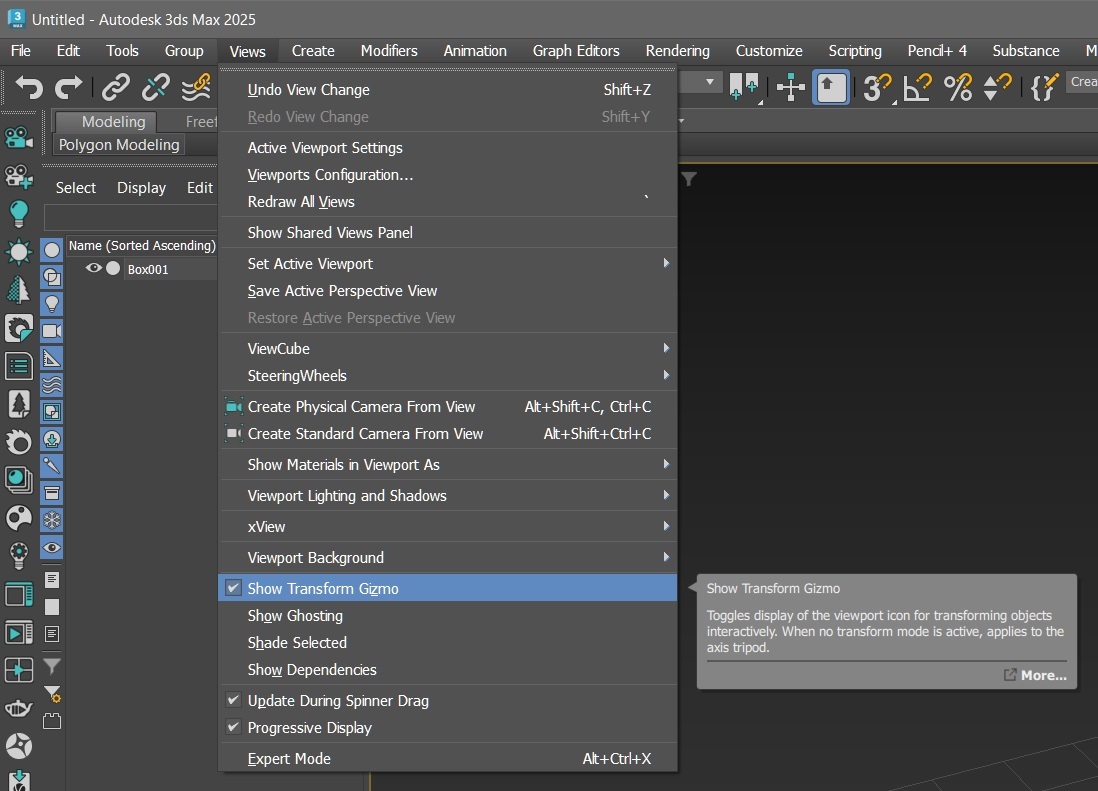Disable Update During Spinner Drag
The image size is (1098, 791).
[337, 701]
